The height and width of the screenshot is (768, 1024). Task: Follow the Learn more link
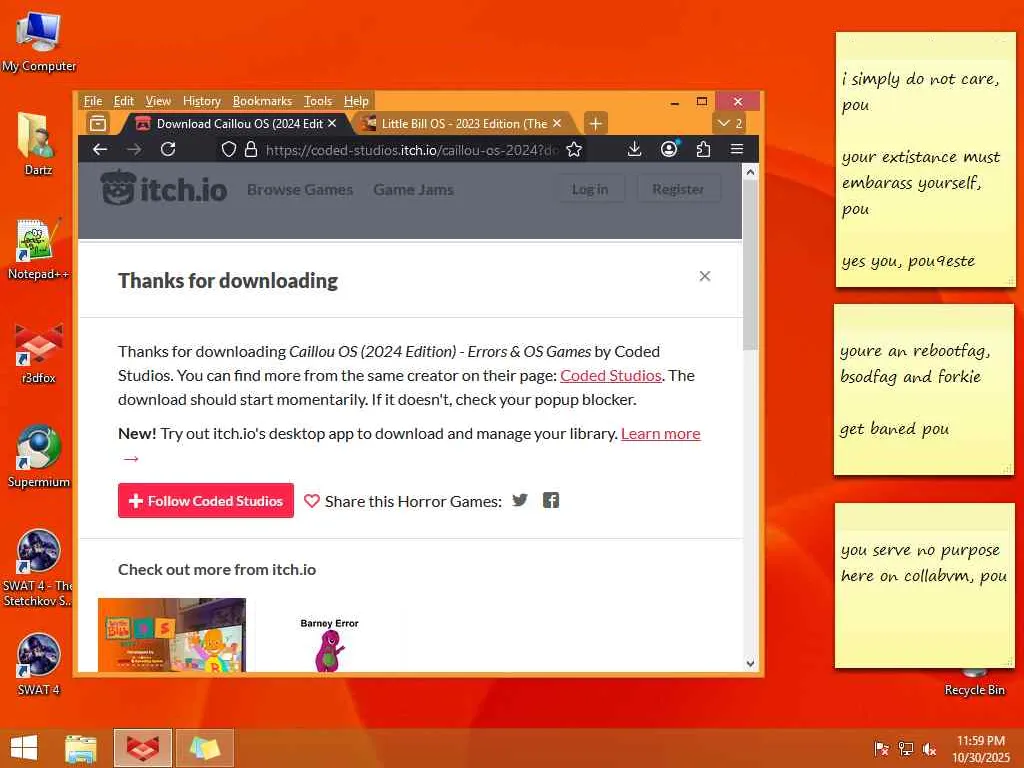click(x=660, y=434)
